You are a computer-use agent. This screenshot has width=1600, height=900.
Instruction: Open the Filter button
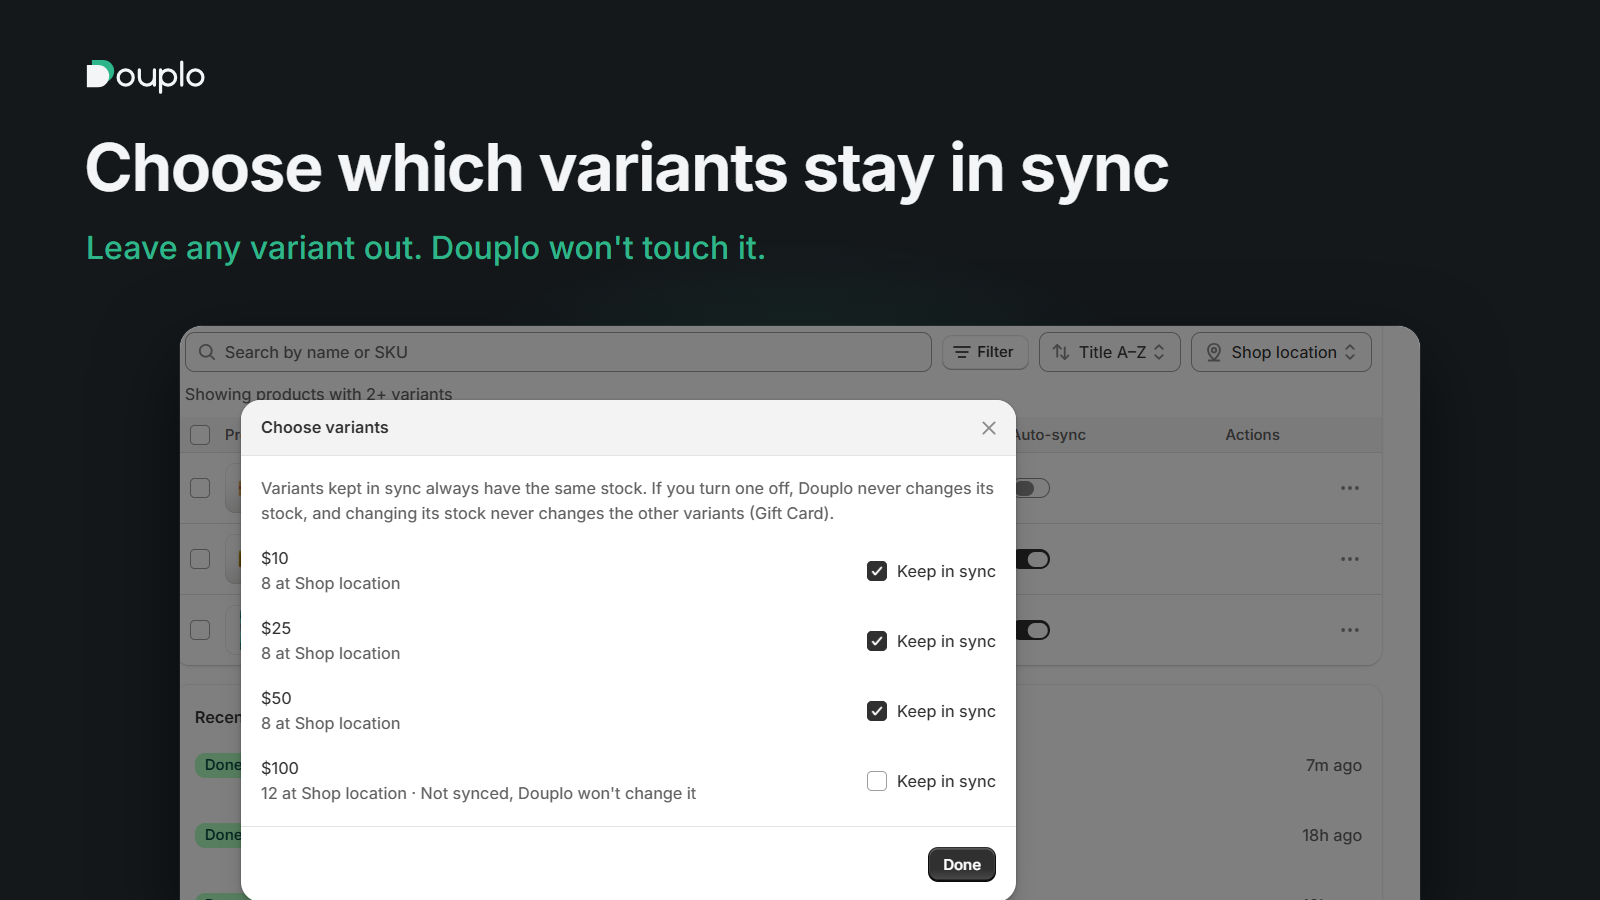pos(985,352)
